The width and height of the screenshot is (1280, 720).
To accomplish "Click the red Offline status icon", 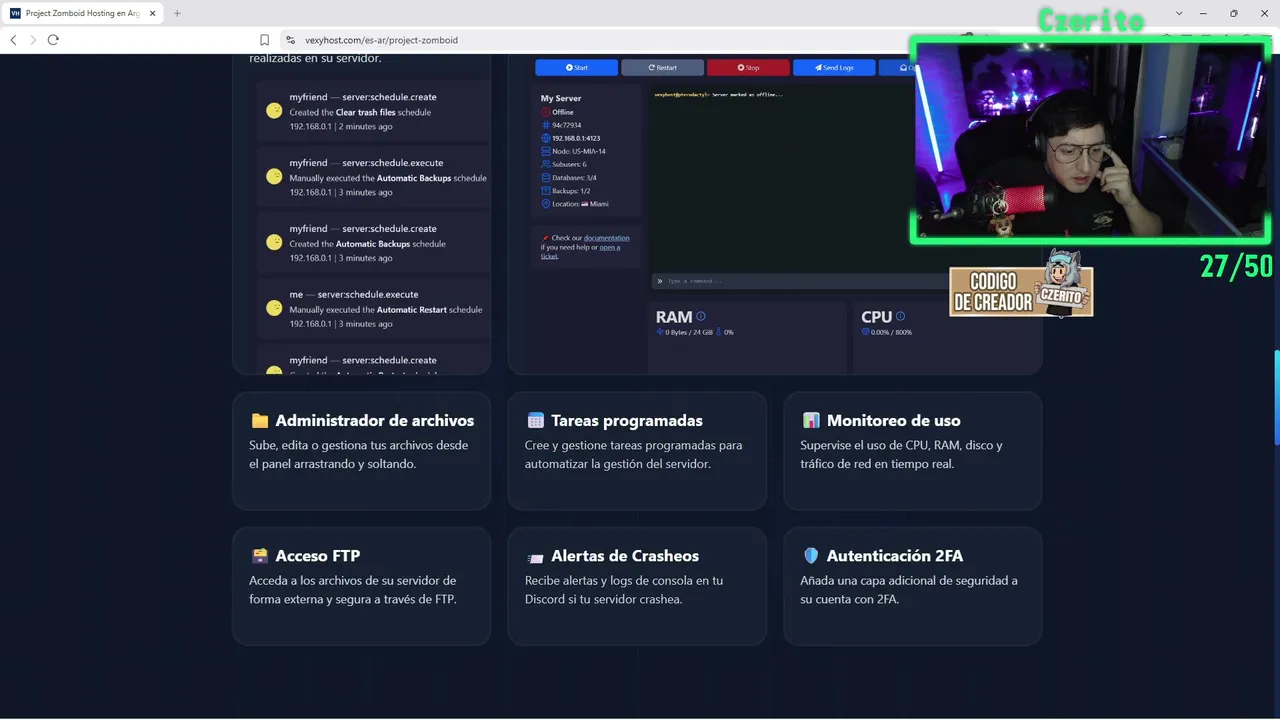I will (545, 112).
